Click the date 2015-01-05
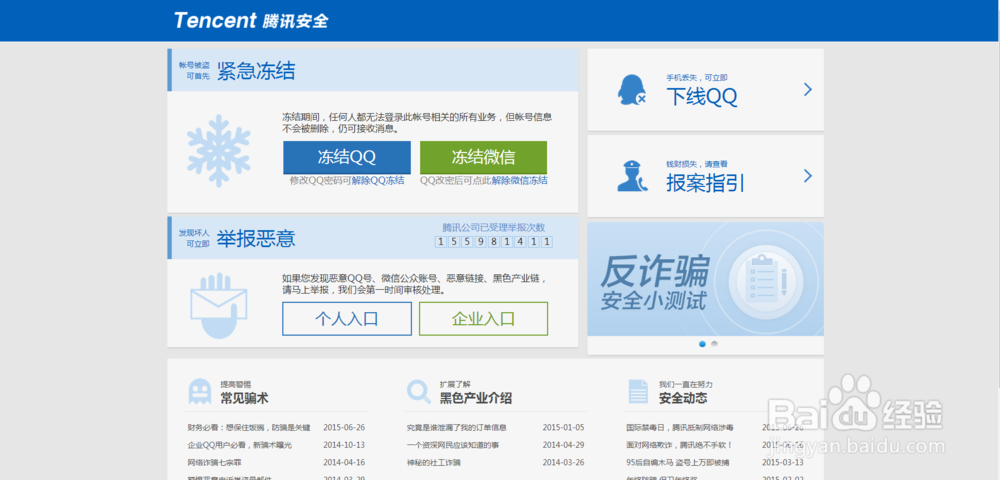 [x=563, y=428]
